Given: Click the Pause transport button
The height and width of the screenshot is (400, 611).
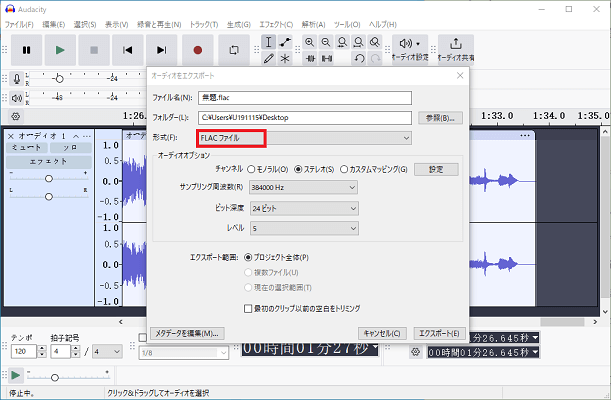Looking at the screenshot, I should [x=26, y=50].
